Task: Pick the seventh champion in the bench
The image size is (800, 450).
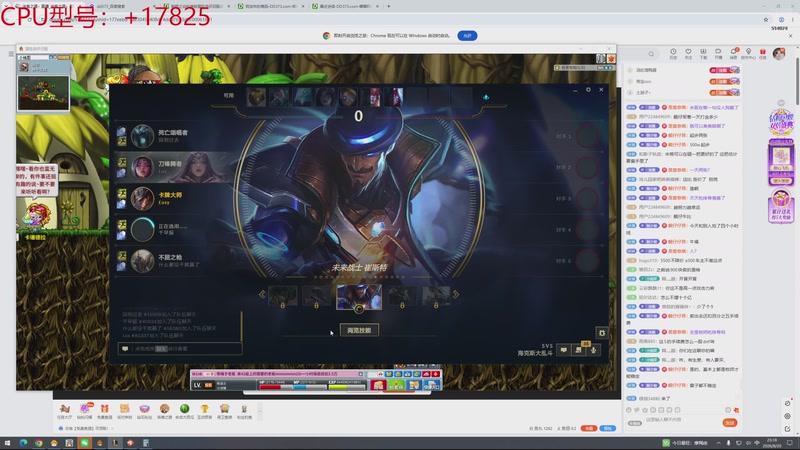Action: pos(394,97)
